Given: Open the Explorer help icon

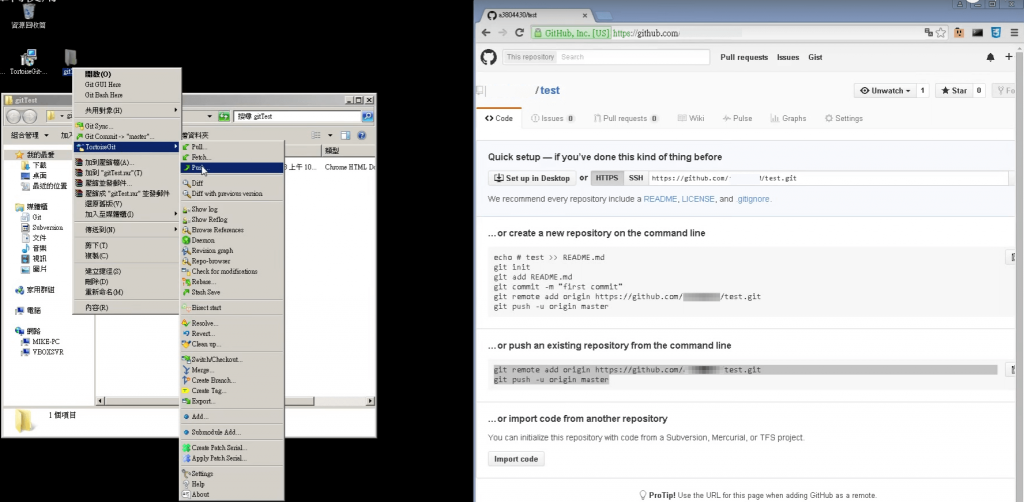Looking at the screenshot, I should tap(361, 135).
